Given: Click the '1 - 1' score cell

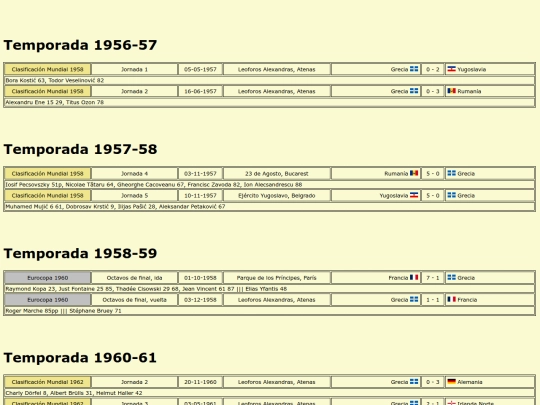Looking at the screenshot, I should click(x=433, y=300).
